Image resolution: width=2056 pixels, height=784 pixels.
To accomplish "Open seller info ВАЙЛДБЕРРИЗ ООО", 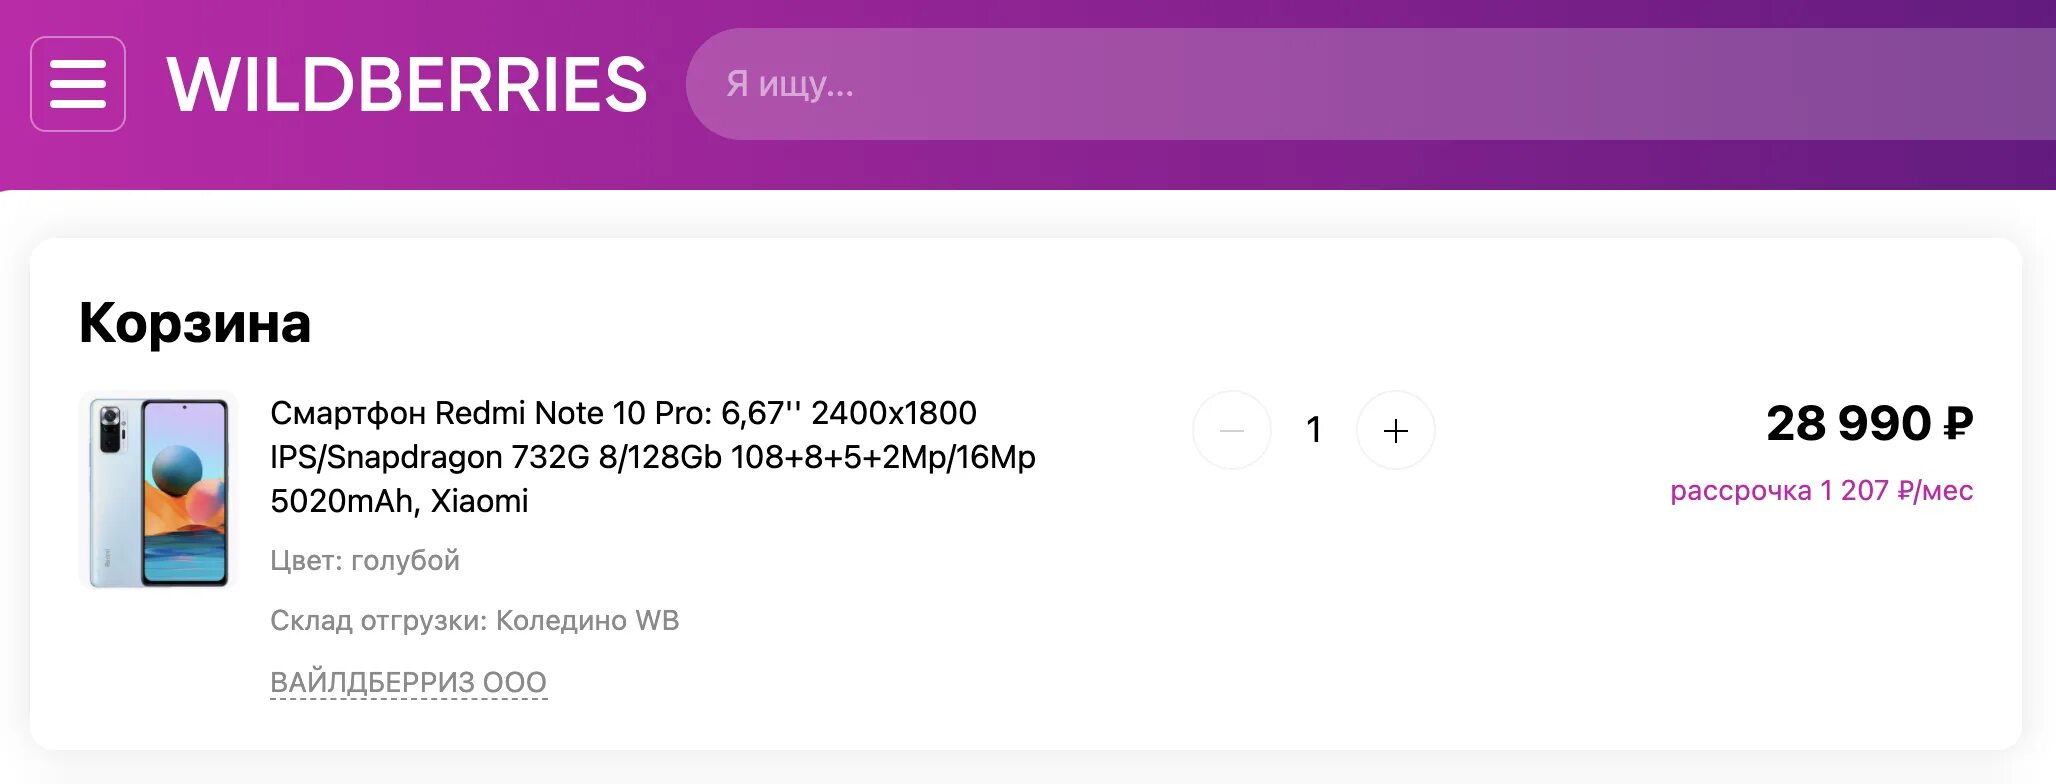I will tap(408, 682).
